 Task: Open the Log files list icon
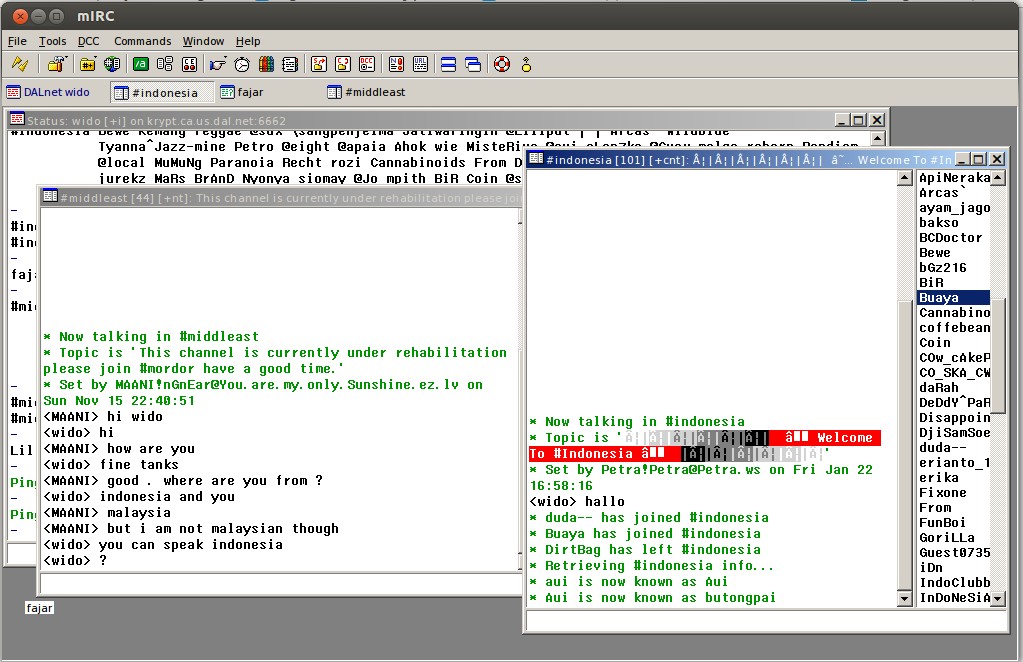click(x=290, y=64)
